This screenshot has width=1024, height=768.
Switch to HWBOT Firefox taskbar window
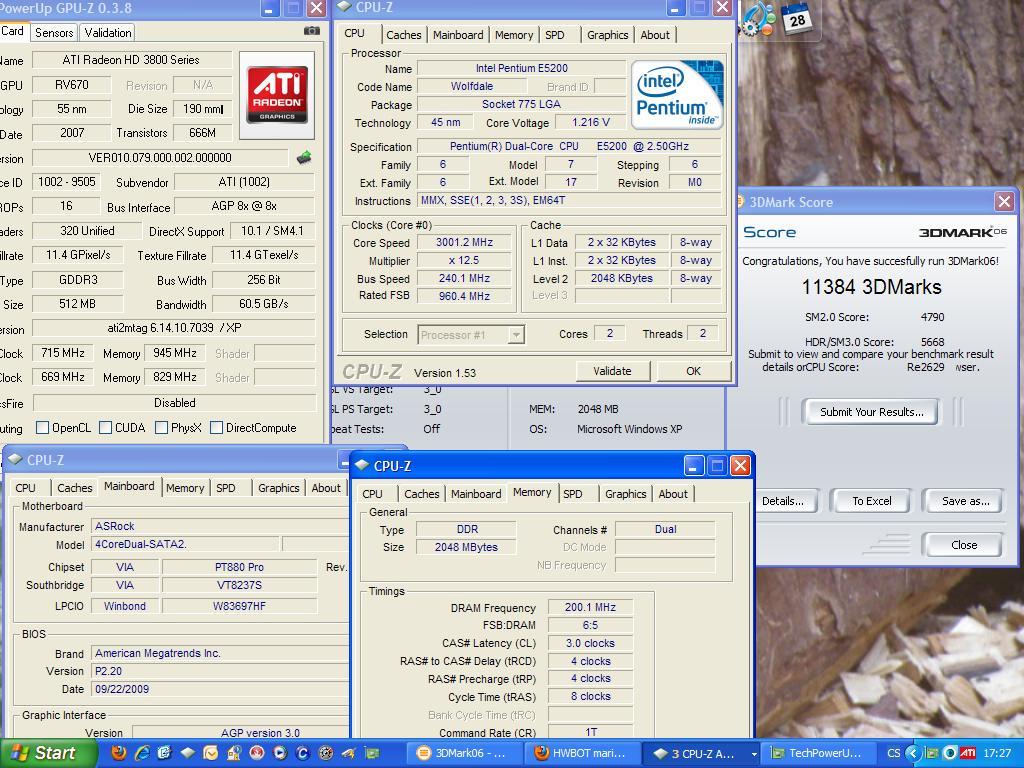point(581,754)
